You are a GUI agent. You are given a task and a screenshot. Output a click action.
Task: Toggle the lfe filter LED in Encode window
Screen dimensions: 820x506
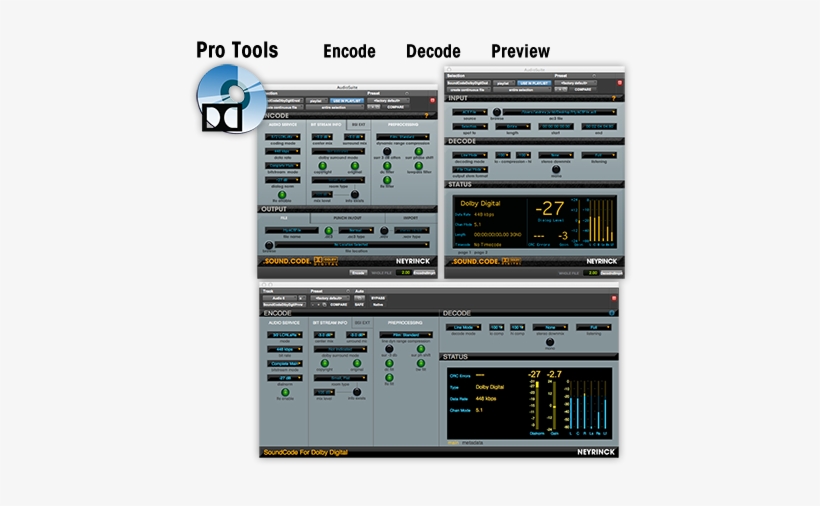[x=387, y=180]
